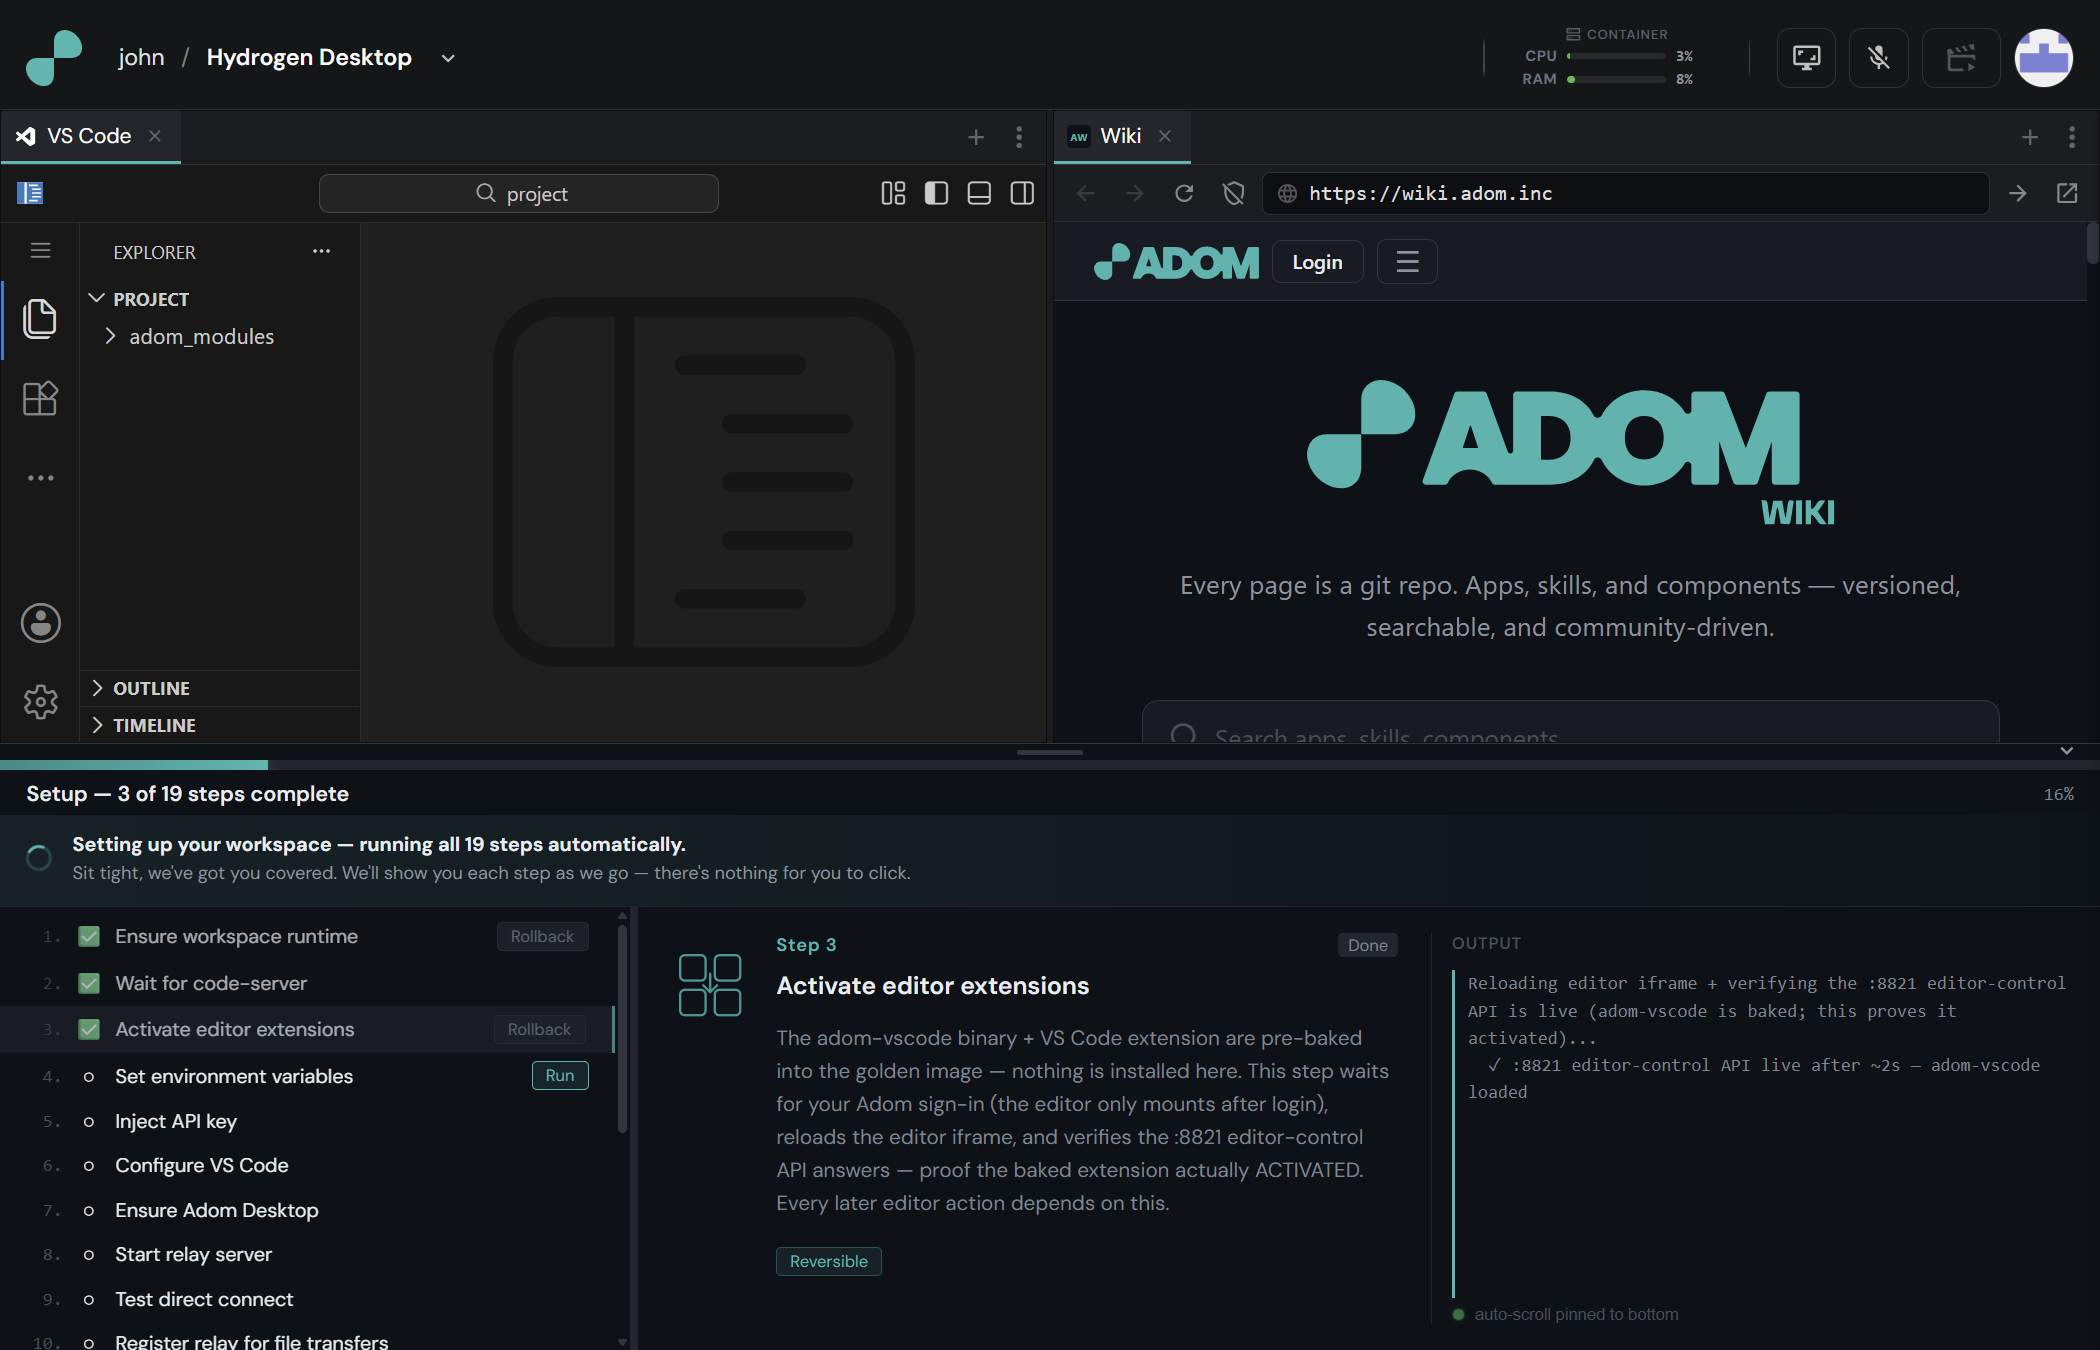Viewport: 2100px width, 1350px height.
Task: Go forward in the Wiki browser
Action: point(1134,193)
